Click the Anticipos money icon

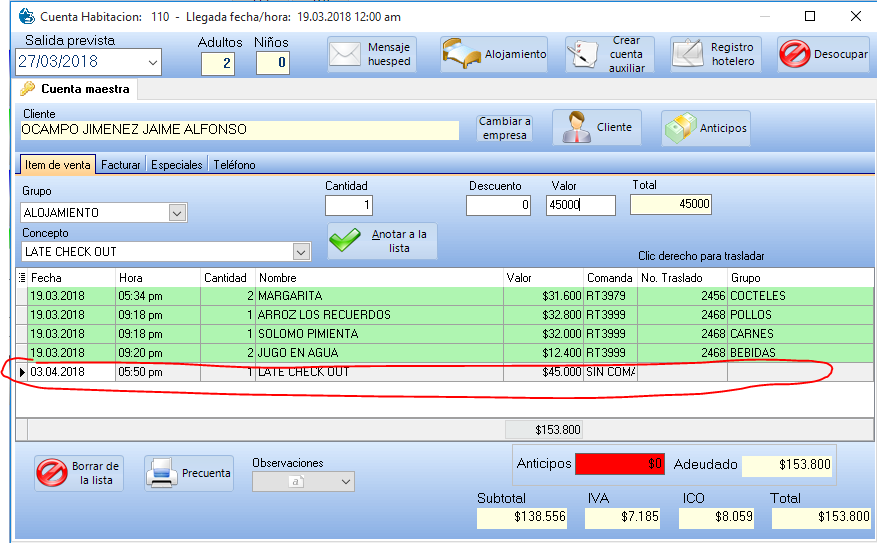pyautogui.click(x=680, y=128)
